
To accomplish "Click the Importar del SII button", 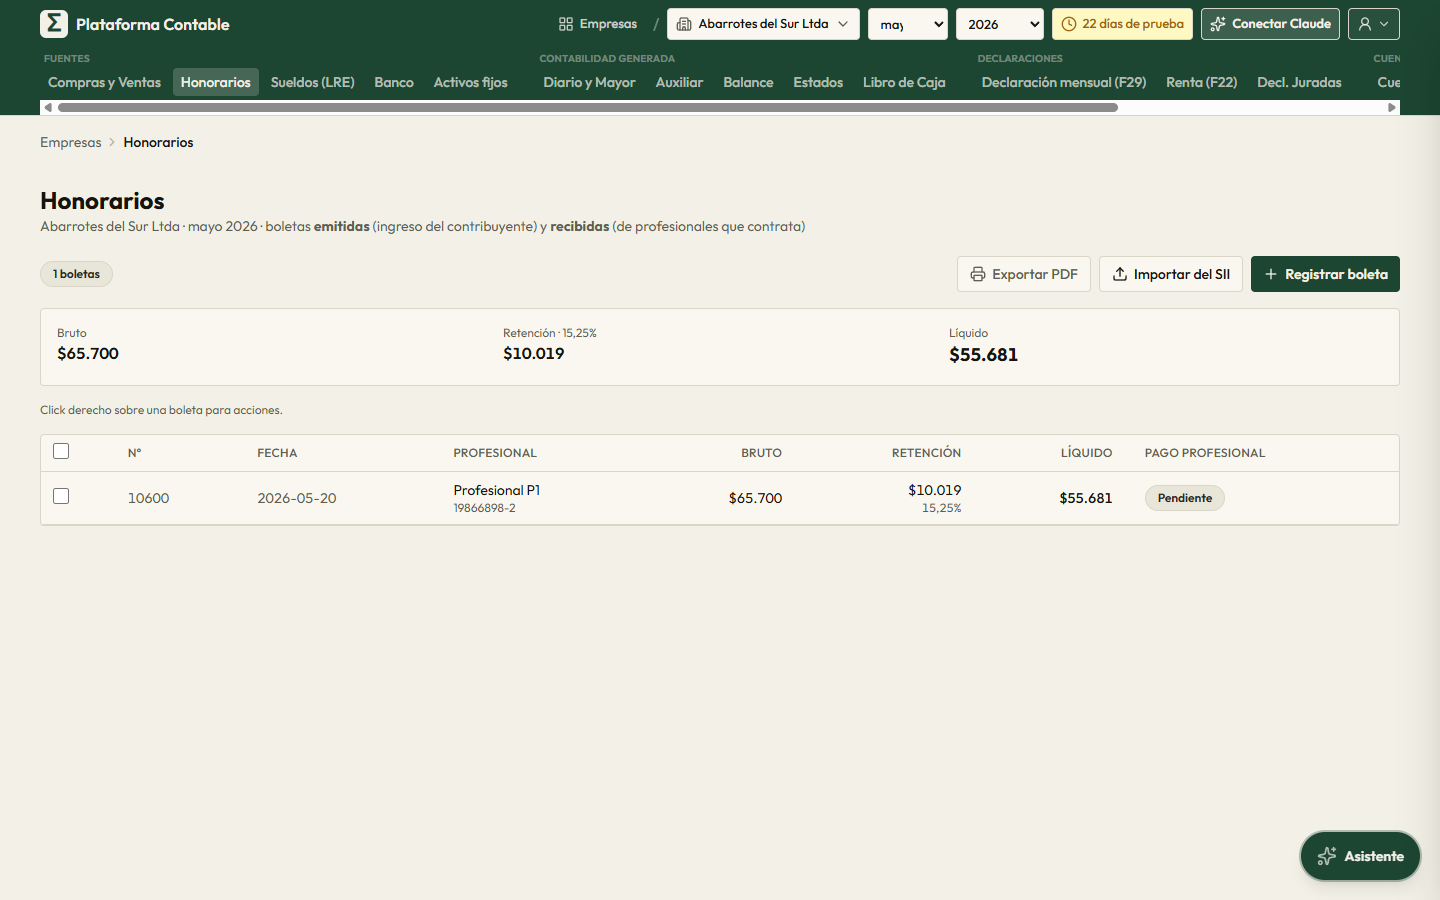I will (1171, 274).
